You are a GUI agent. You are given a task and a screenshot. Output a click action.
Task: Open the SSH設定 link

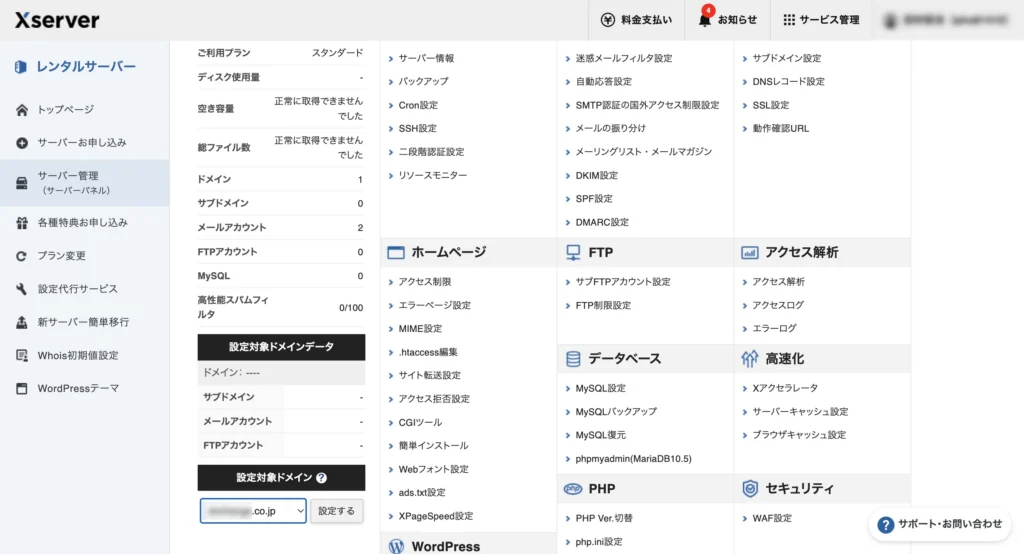coord(418,128)
